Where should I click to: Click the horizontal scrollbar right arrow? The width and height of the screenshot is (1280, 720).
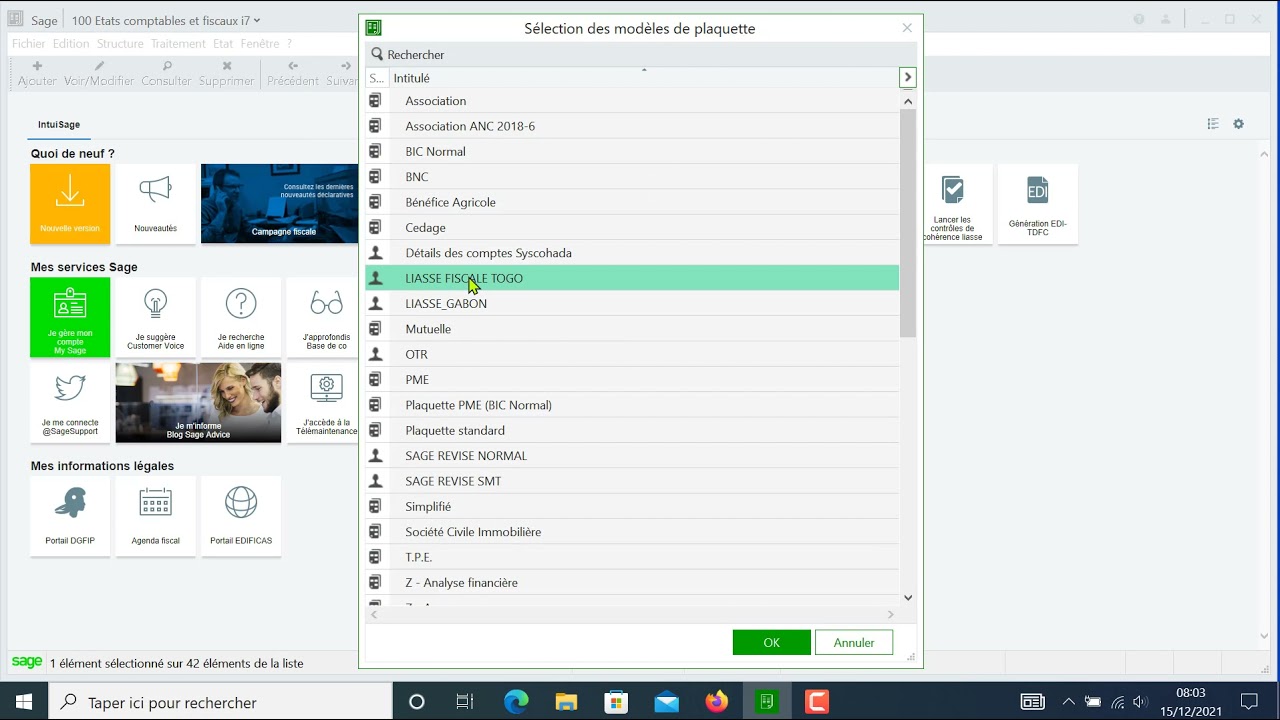coord(890,615)
